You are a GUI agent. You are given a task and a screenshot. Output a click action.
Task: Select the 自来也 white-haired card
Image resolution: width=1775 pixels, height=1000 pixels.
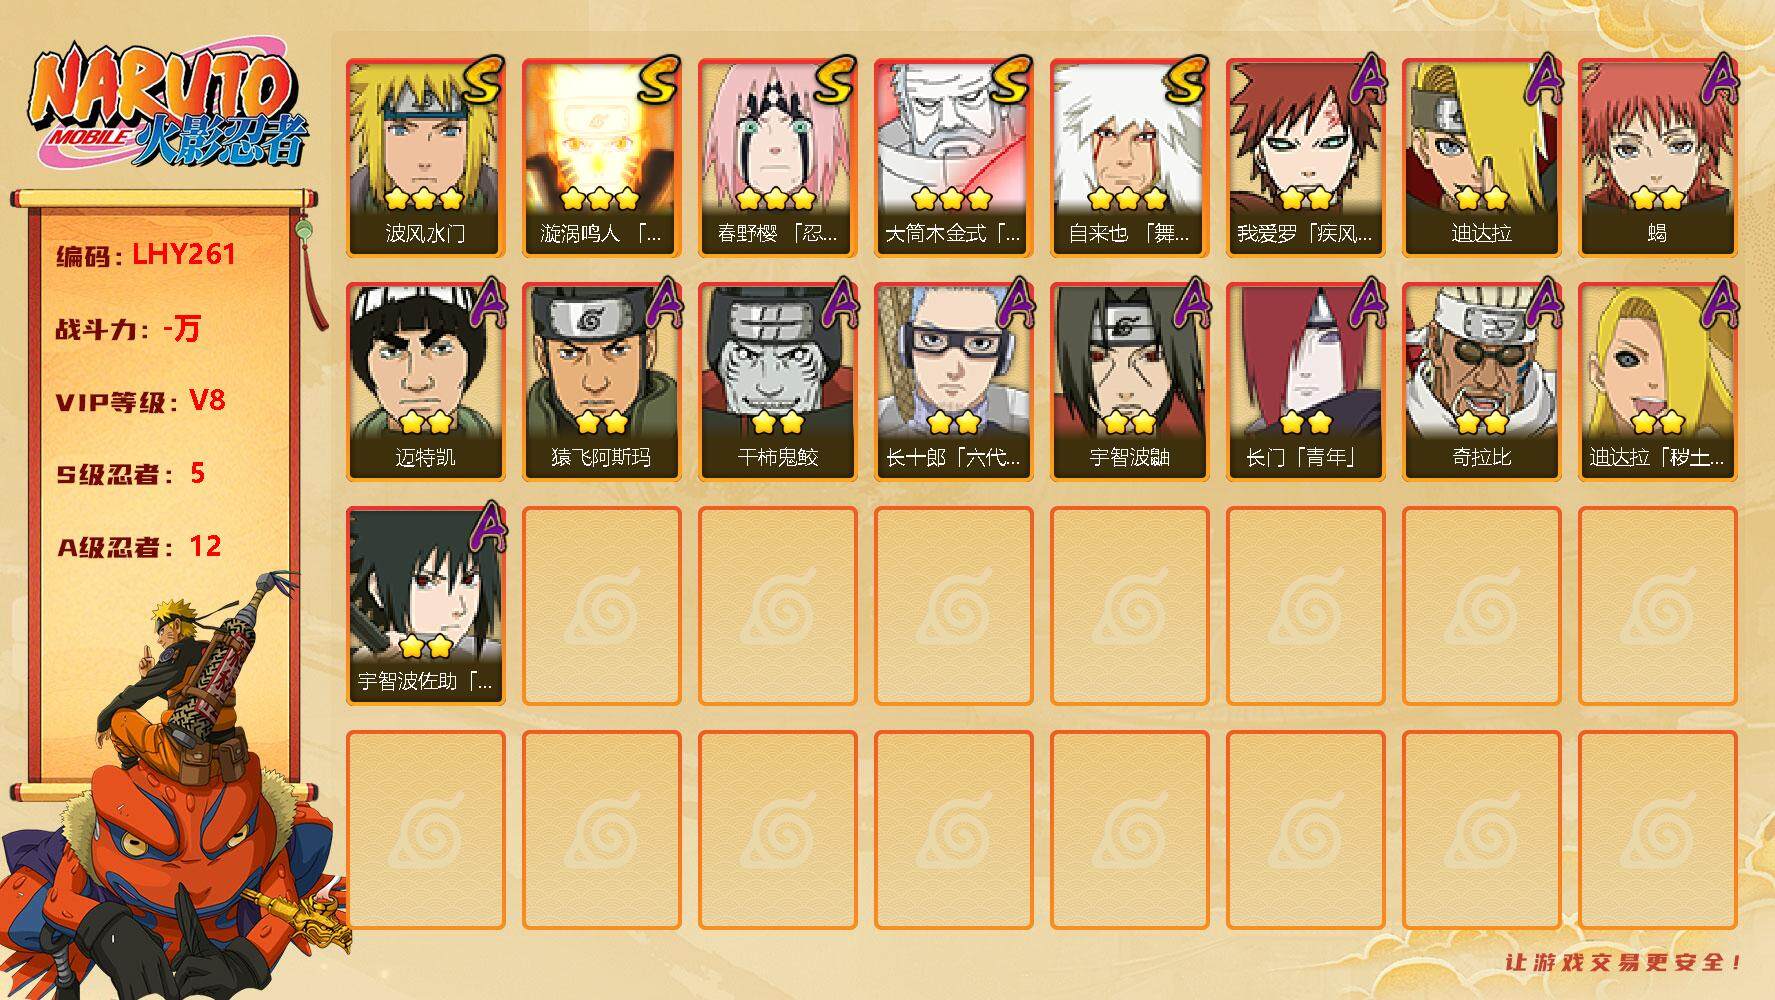tap(1130, 158)
